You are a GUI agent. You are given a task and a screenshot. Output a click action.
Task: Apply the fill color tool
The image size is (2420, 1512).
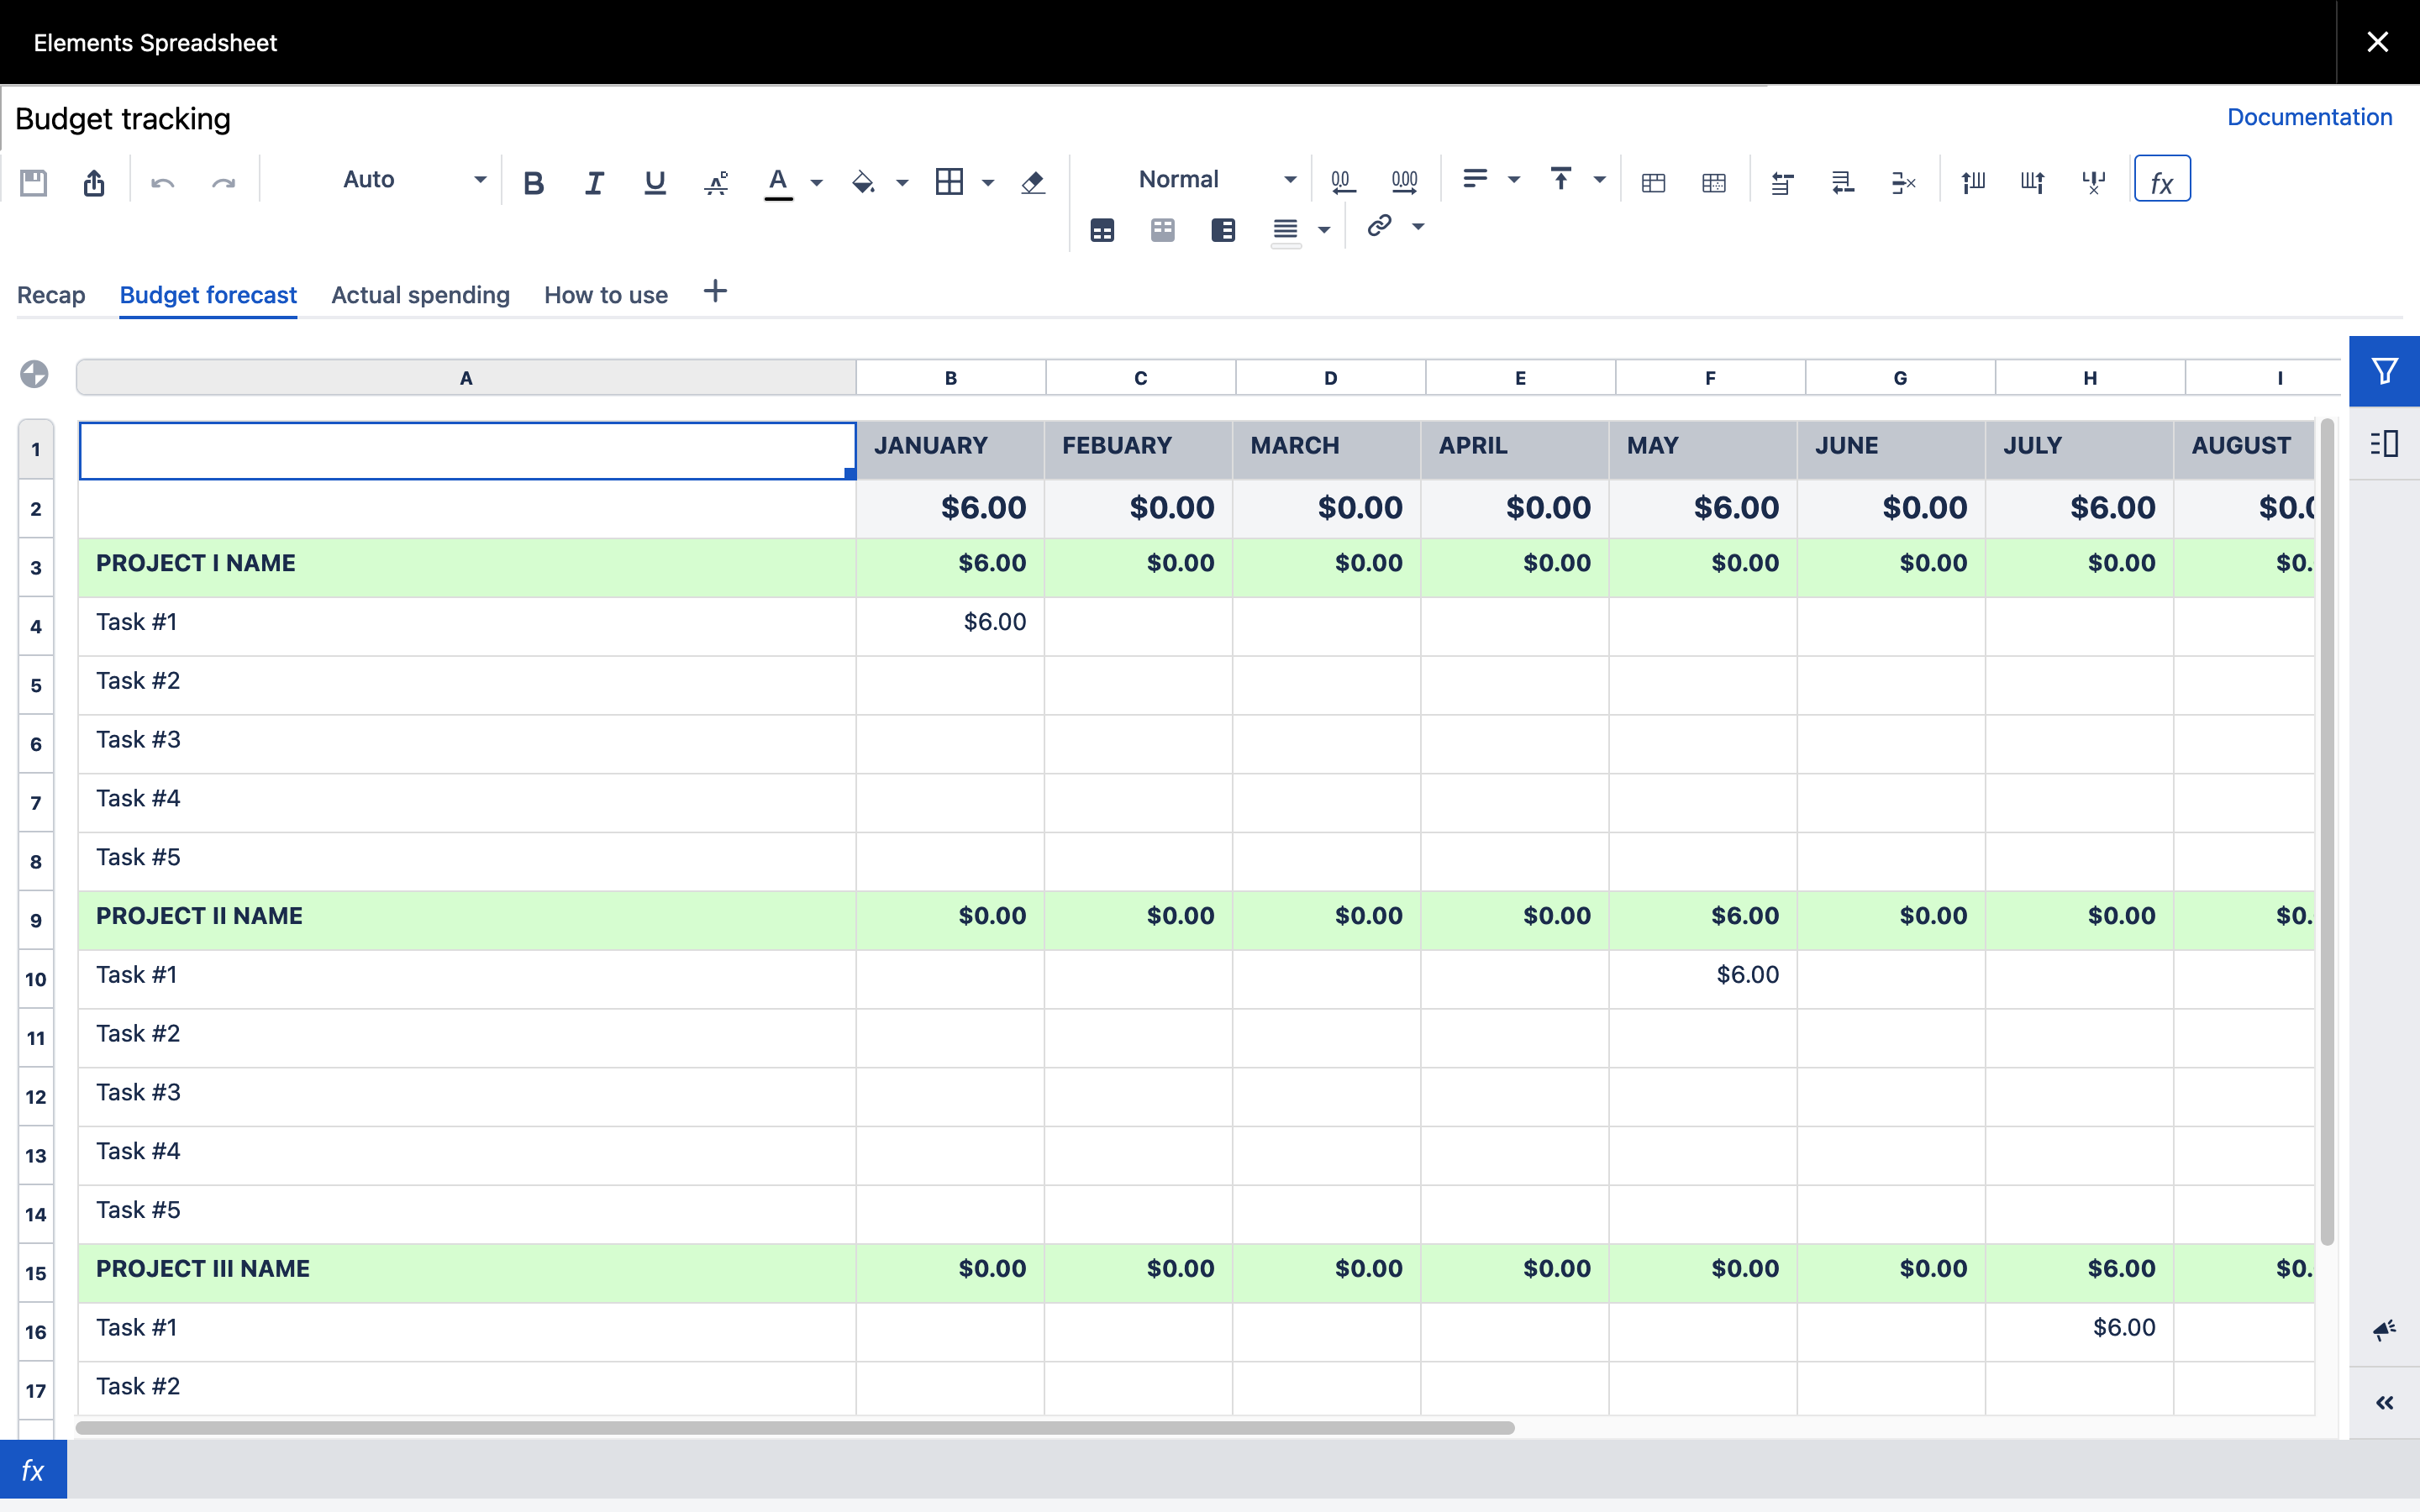(x=864, y=182)
